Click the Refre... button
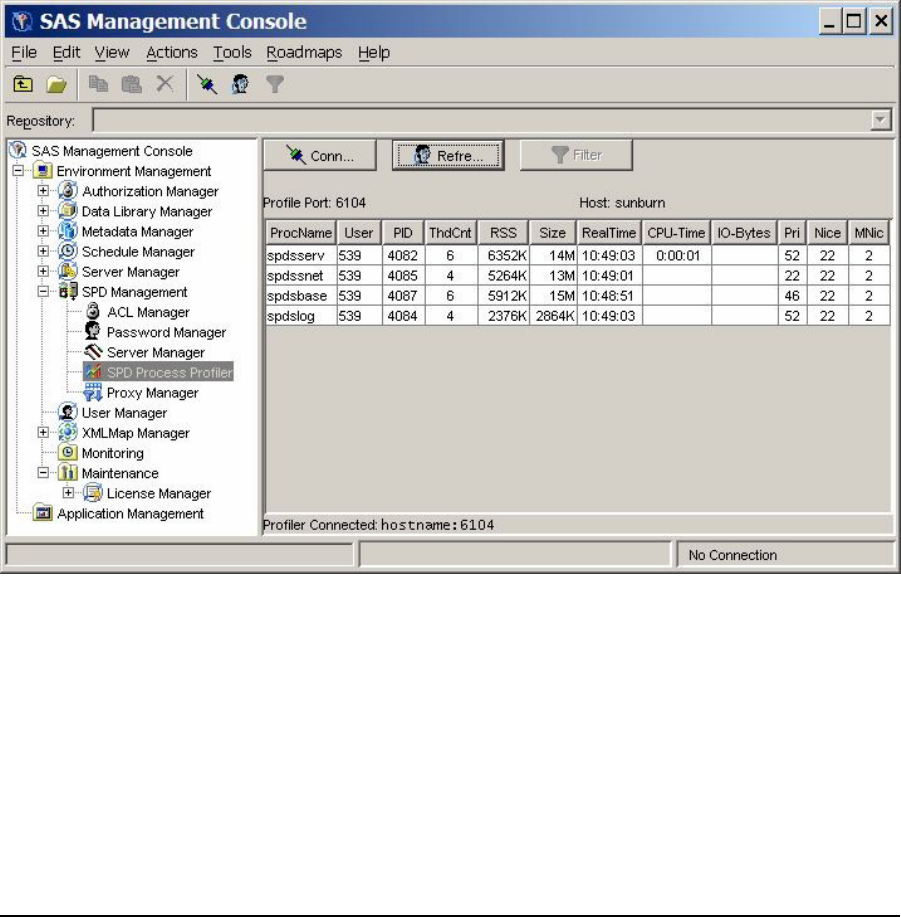Image resolution: width=901 pixels, height=917 pixels. 448,156
